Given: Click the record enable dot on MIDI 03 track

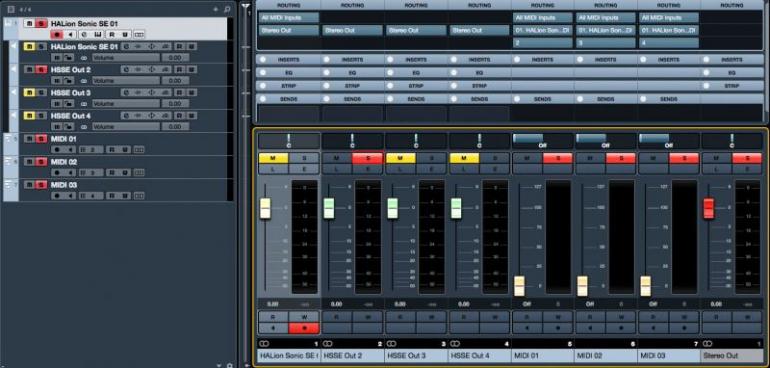Looking at the screenshot, I should click(x=57, y=196).
